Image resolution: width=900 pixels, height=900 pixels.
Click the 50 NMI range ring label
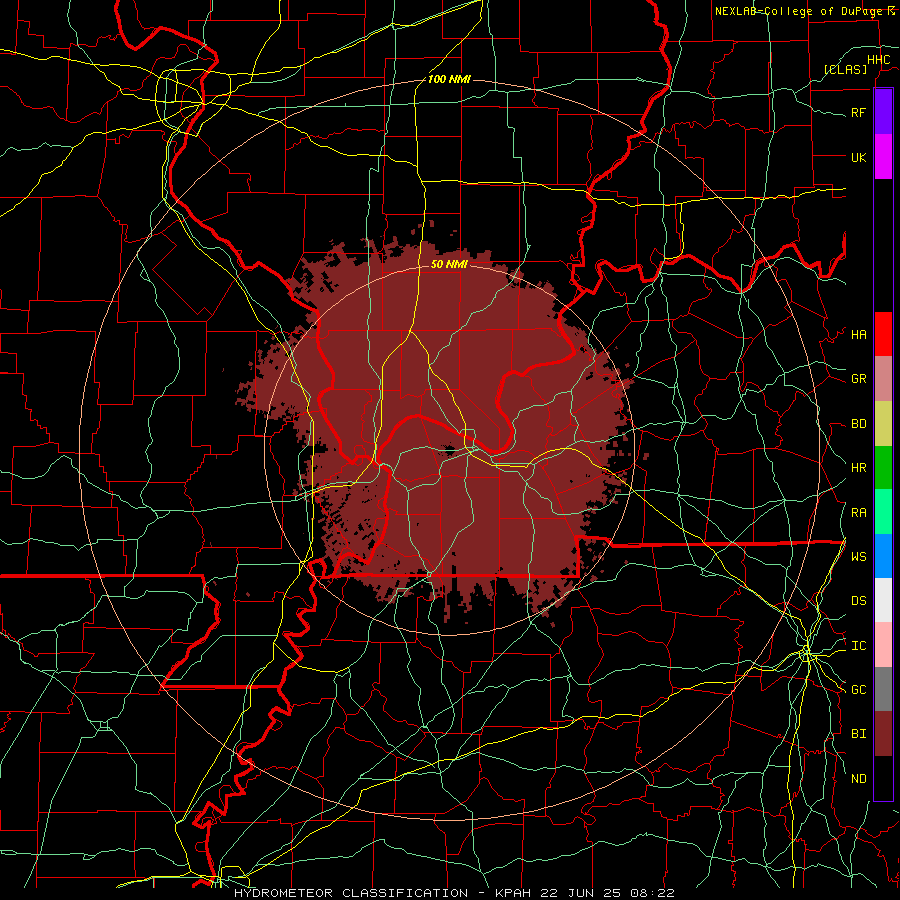(449, 264)
